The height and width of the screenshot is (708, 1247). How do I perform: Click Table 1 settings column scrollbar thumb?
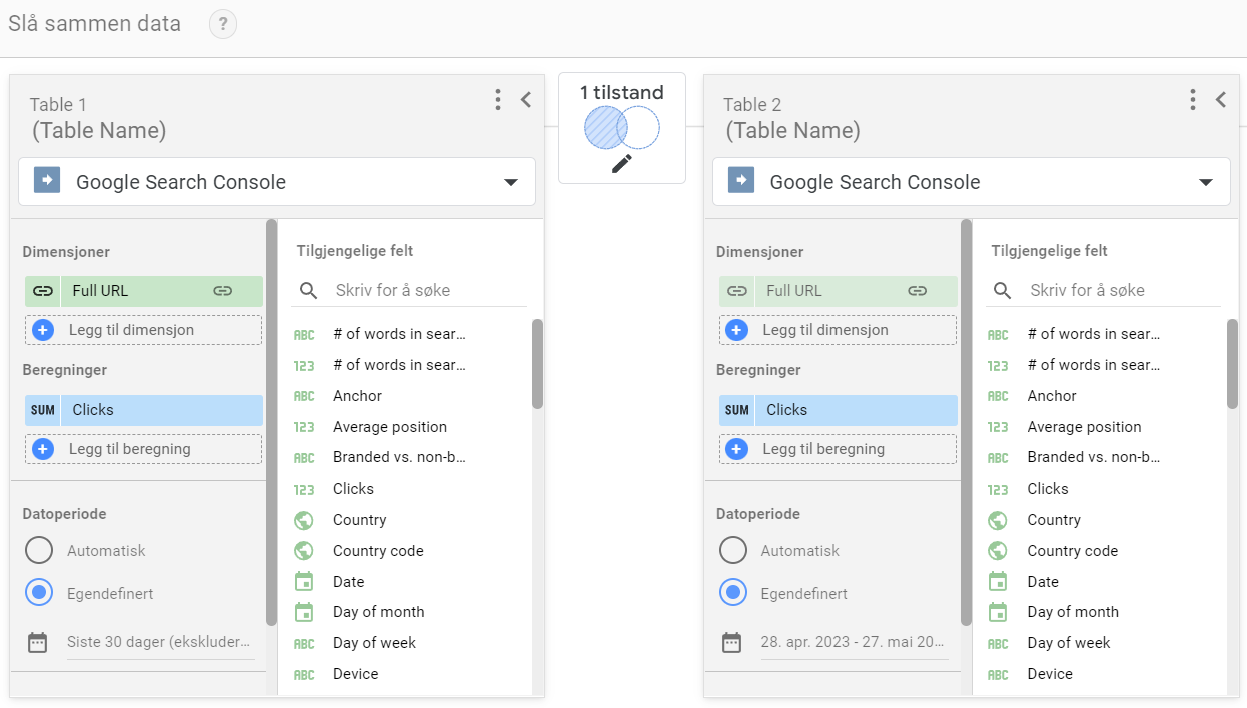point(271,422)
